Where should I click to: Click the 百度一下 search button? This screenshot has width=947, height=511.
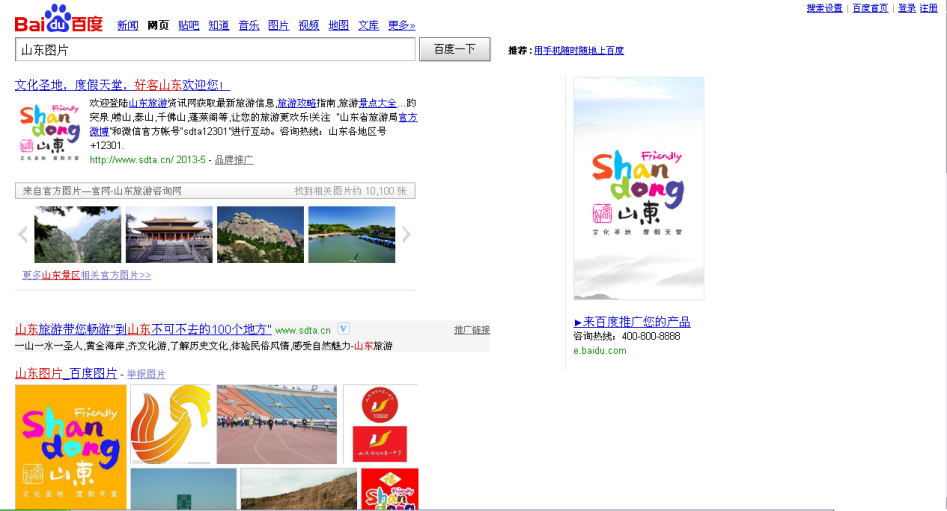coord(455,49)
